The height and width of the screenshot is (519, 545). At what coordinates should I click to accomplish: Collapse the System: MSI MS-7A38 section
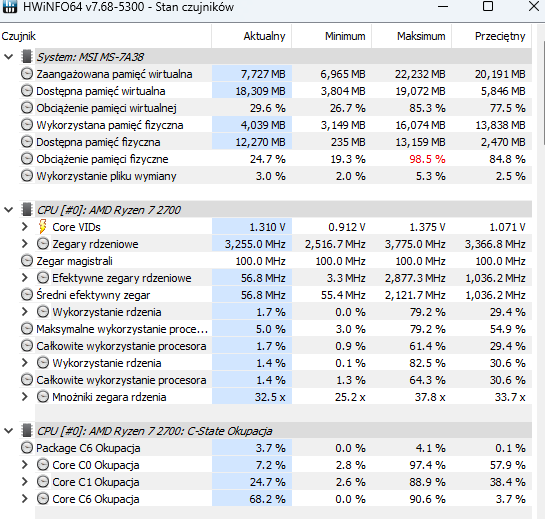pos(9,57)
